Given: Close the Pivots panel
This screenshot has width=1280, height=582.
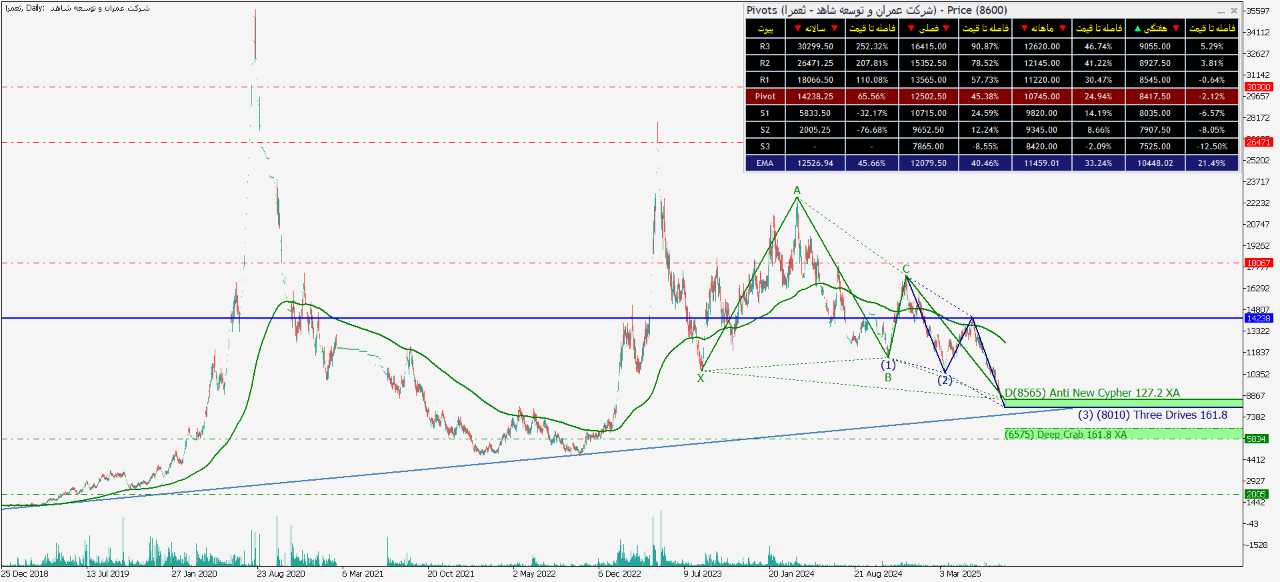Looking at the screenshot, I should [1233, 10].
